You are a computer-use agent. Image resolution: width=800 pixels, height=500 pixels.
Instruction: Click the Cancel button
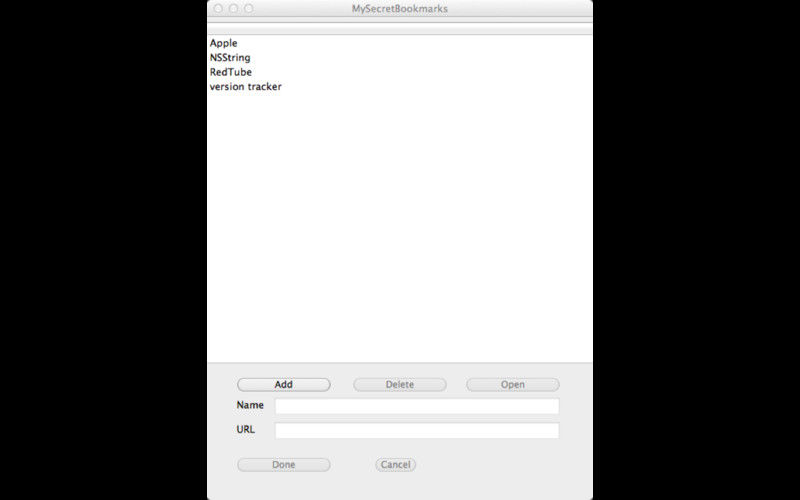click(x=395, y=465)
